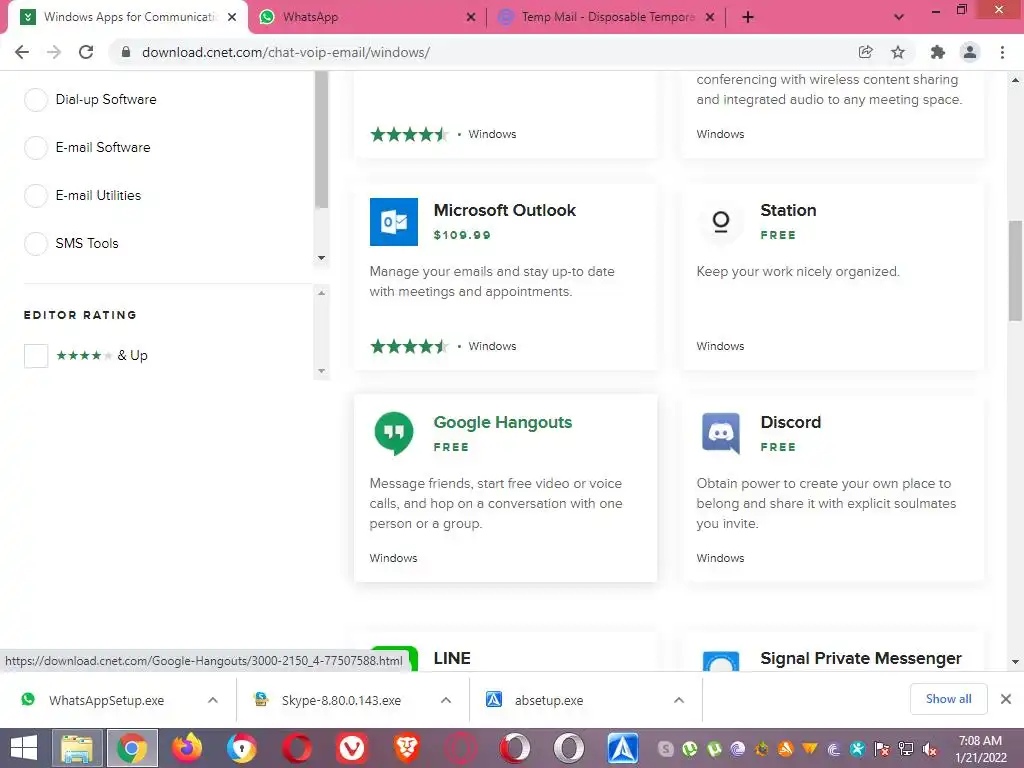Open the Google Hangouts title link

point(503,423)
